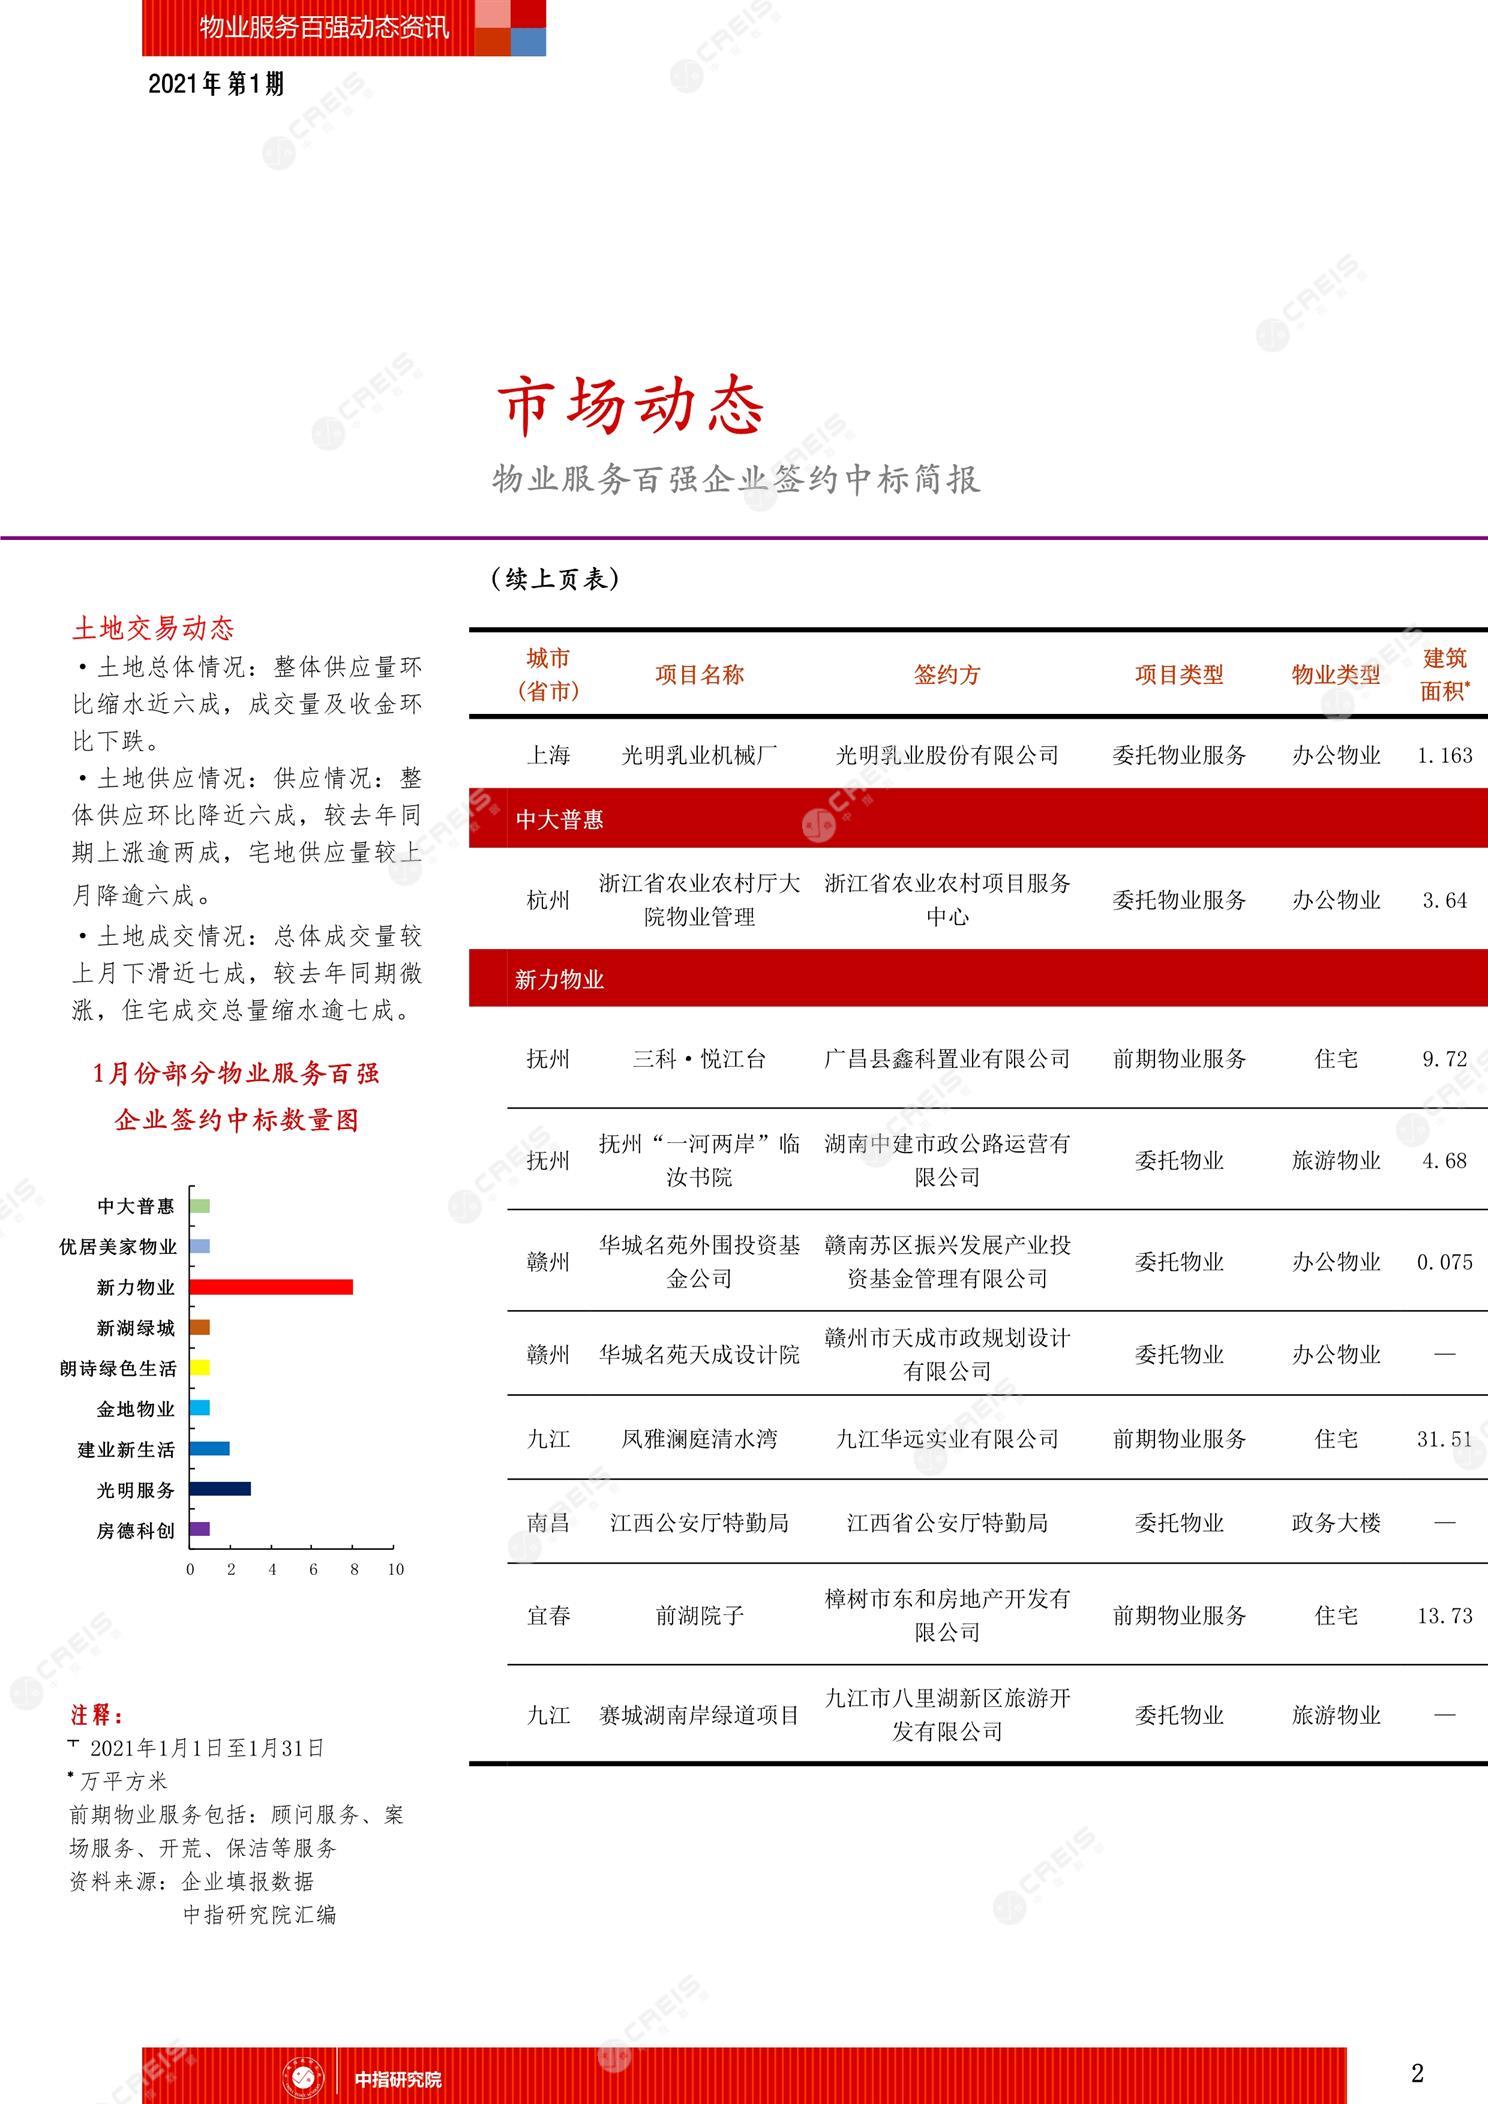Click city cell 宜春
The width and height of the screenshot is (1488, 2104).
[x=548, y=1616]
